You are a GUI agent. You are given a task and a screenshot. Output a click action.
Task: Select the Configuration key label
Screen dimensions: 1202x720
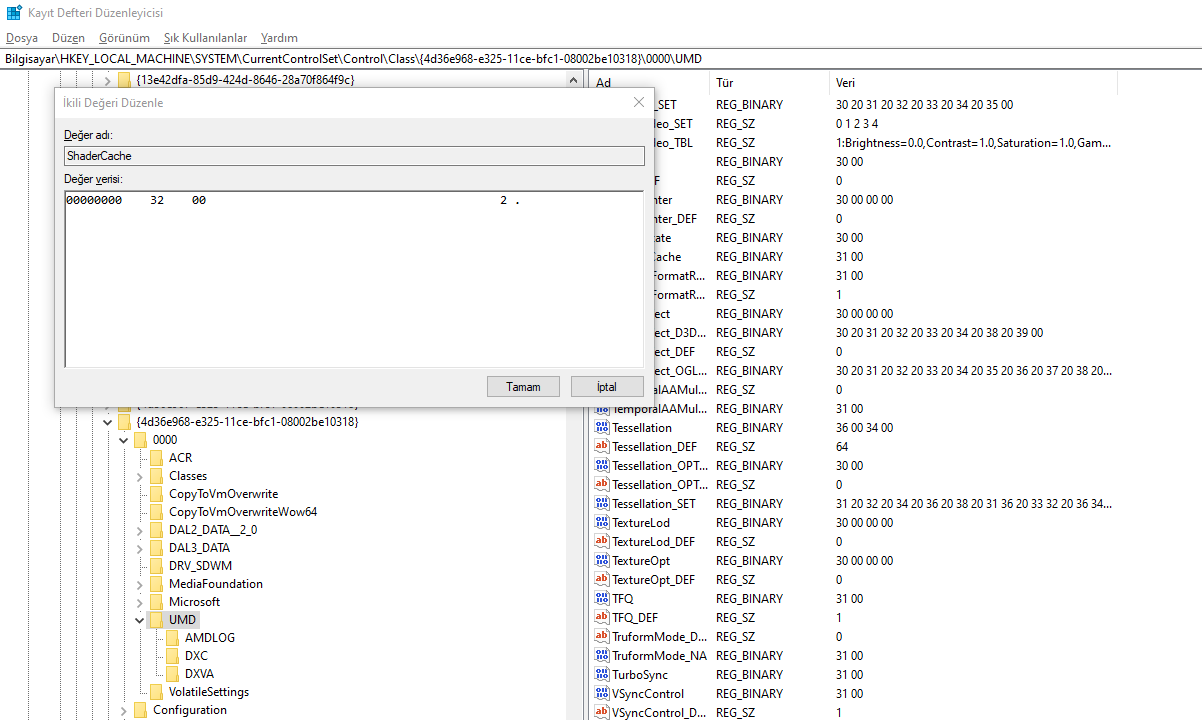click(190, 710)
